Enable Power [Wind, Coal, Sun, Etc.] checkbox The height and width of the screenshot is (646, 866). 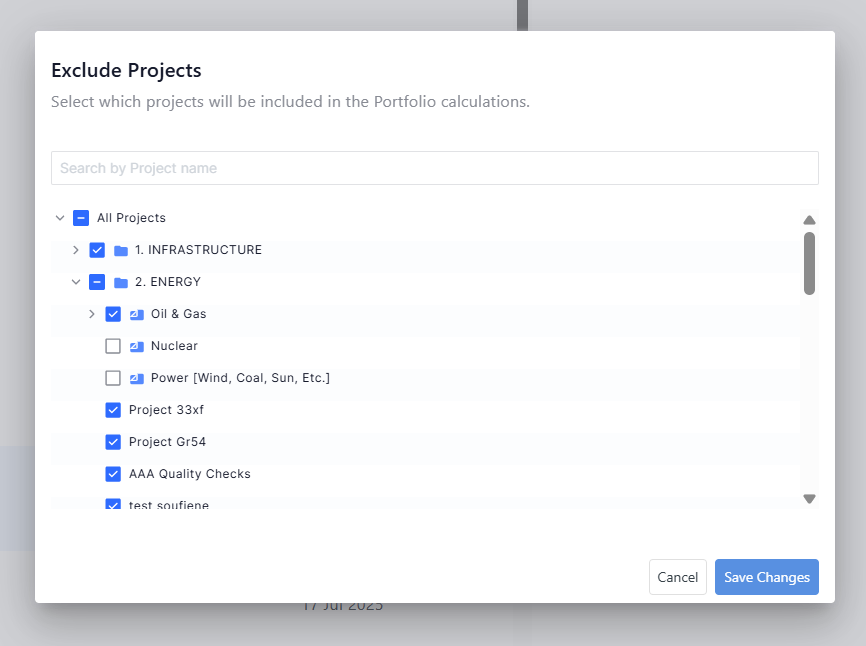click(x=113, y=378)
